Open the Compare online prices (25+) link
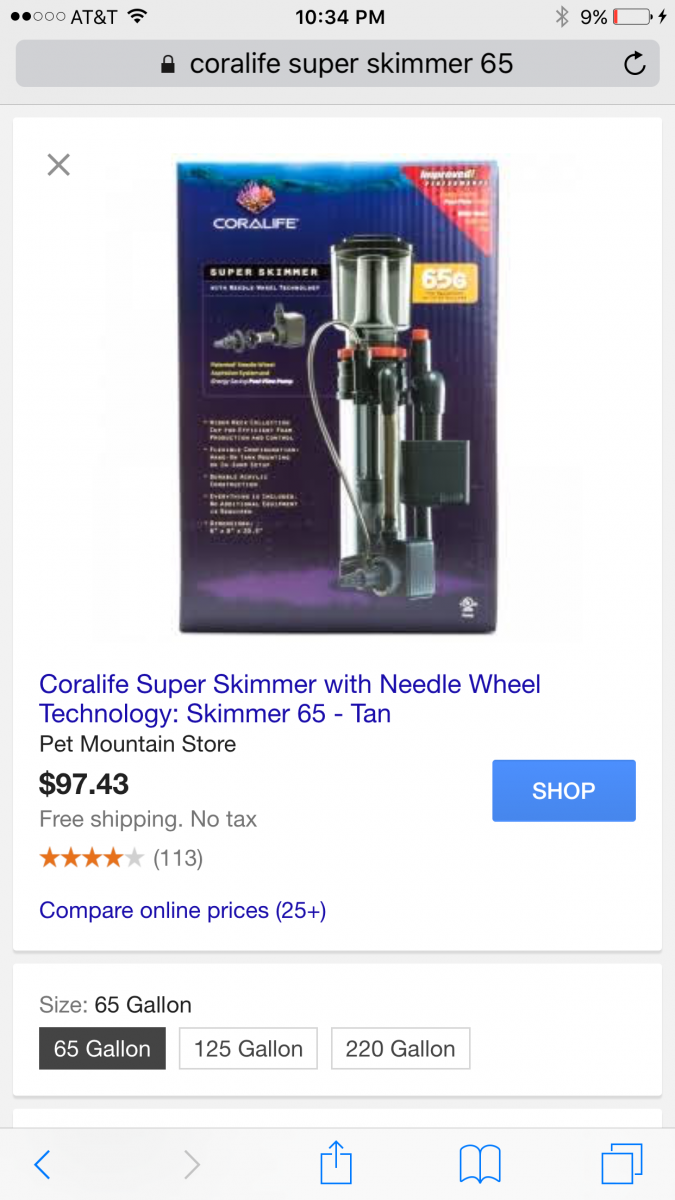The width and height of the screenshot is (675, 1200). pos(183,910)
